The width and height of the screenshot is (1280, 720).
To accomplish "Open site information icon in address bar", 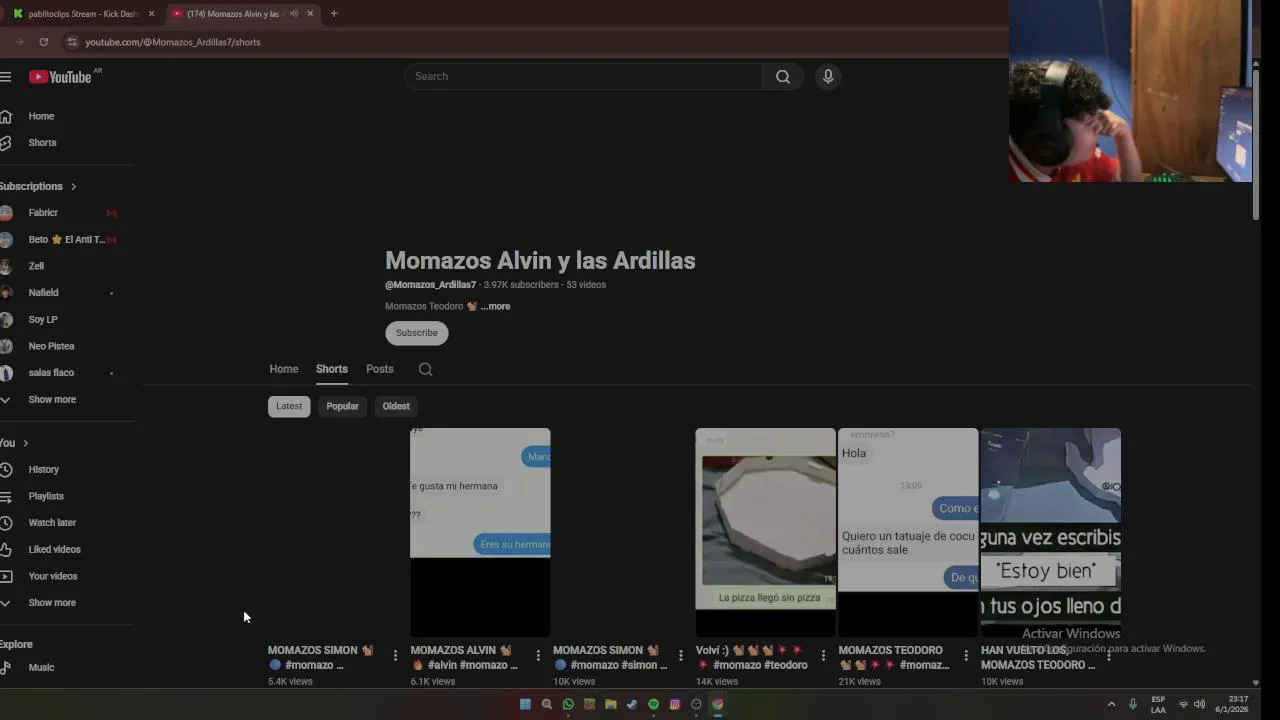I will pos(71,42).
